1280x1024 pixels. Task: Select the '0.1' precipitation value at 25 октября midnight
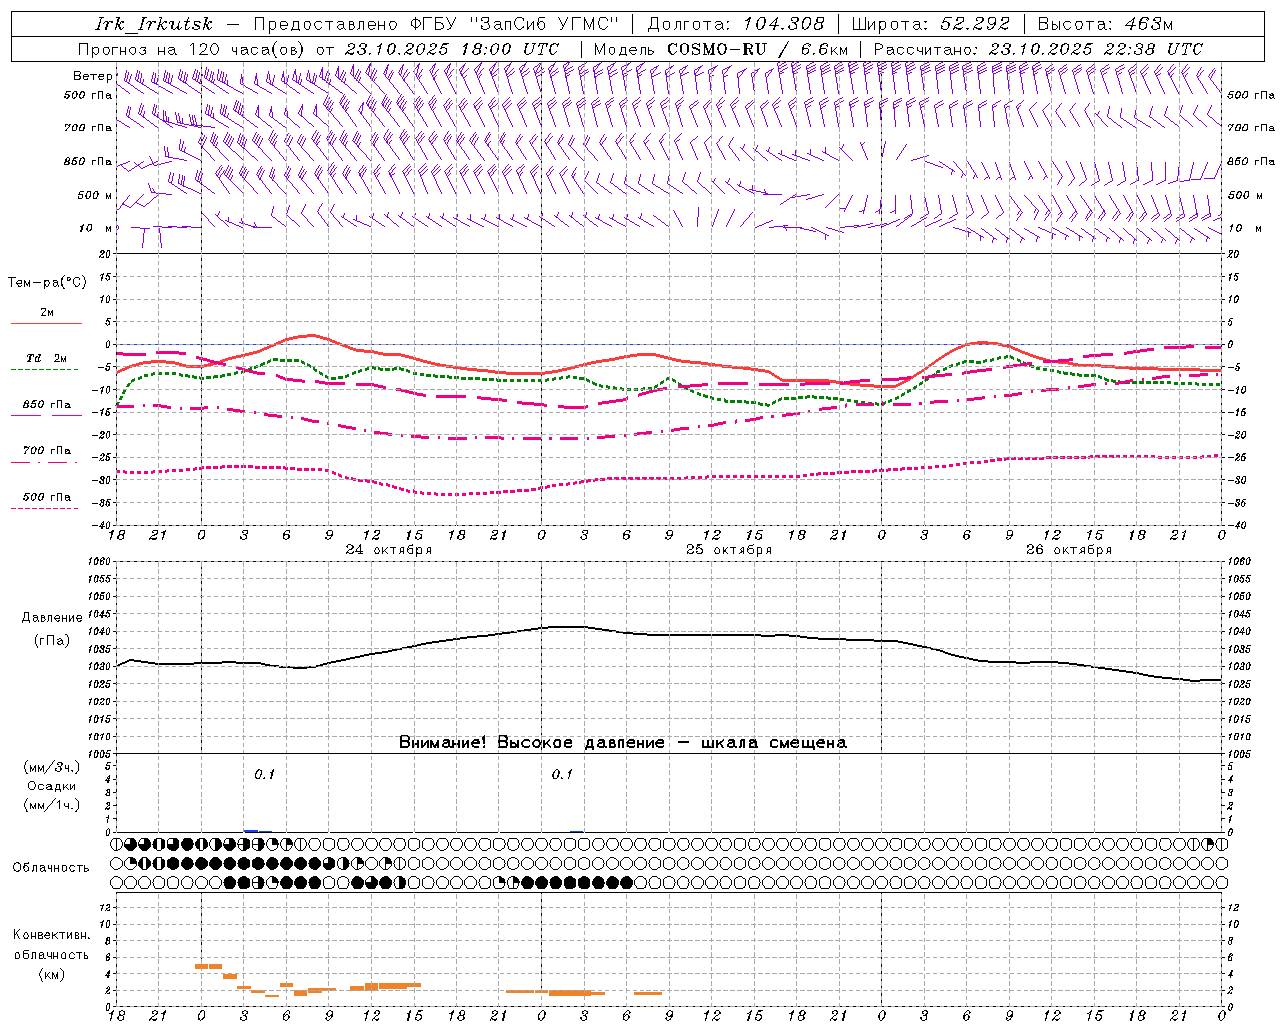point(562,774)
